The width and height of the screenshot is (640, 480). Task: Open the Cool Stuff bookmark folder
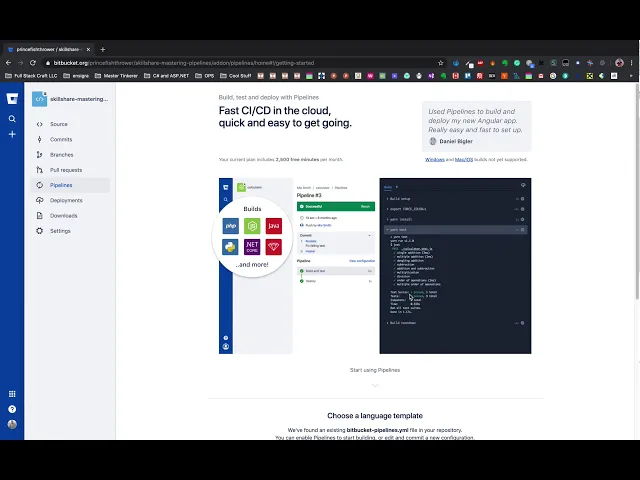coord(236,76)
